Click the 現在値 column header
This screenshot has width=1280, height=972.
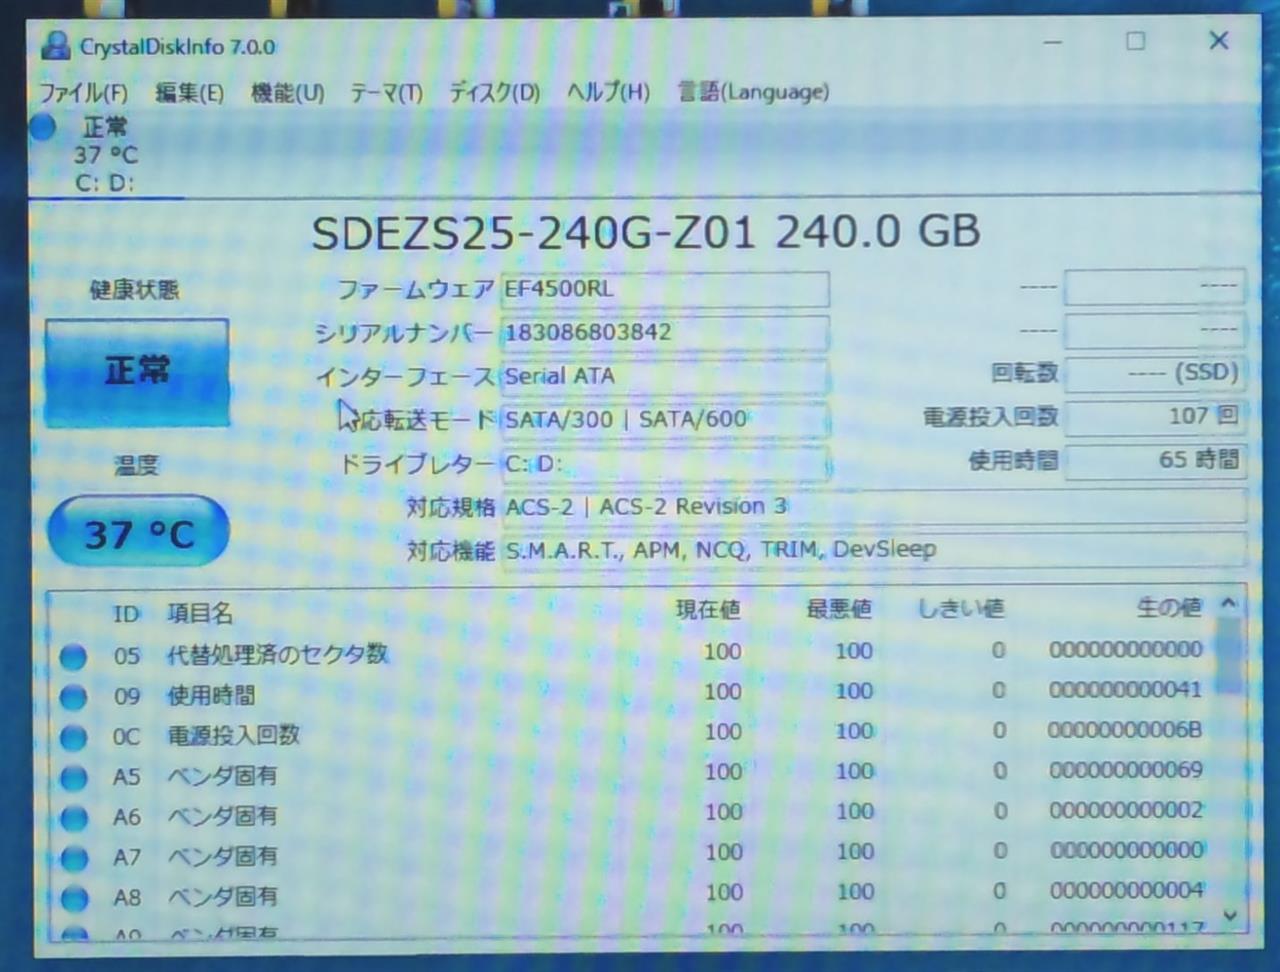(x=708, y=609)
